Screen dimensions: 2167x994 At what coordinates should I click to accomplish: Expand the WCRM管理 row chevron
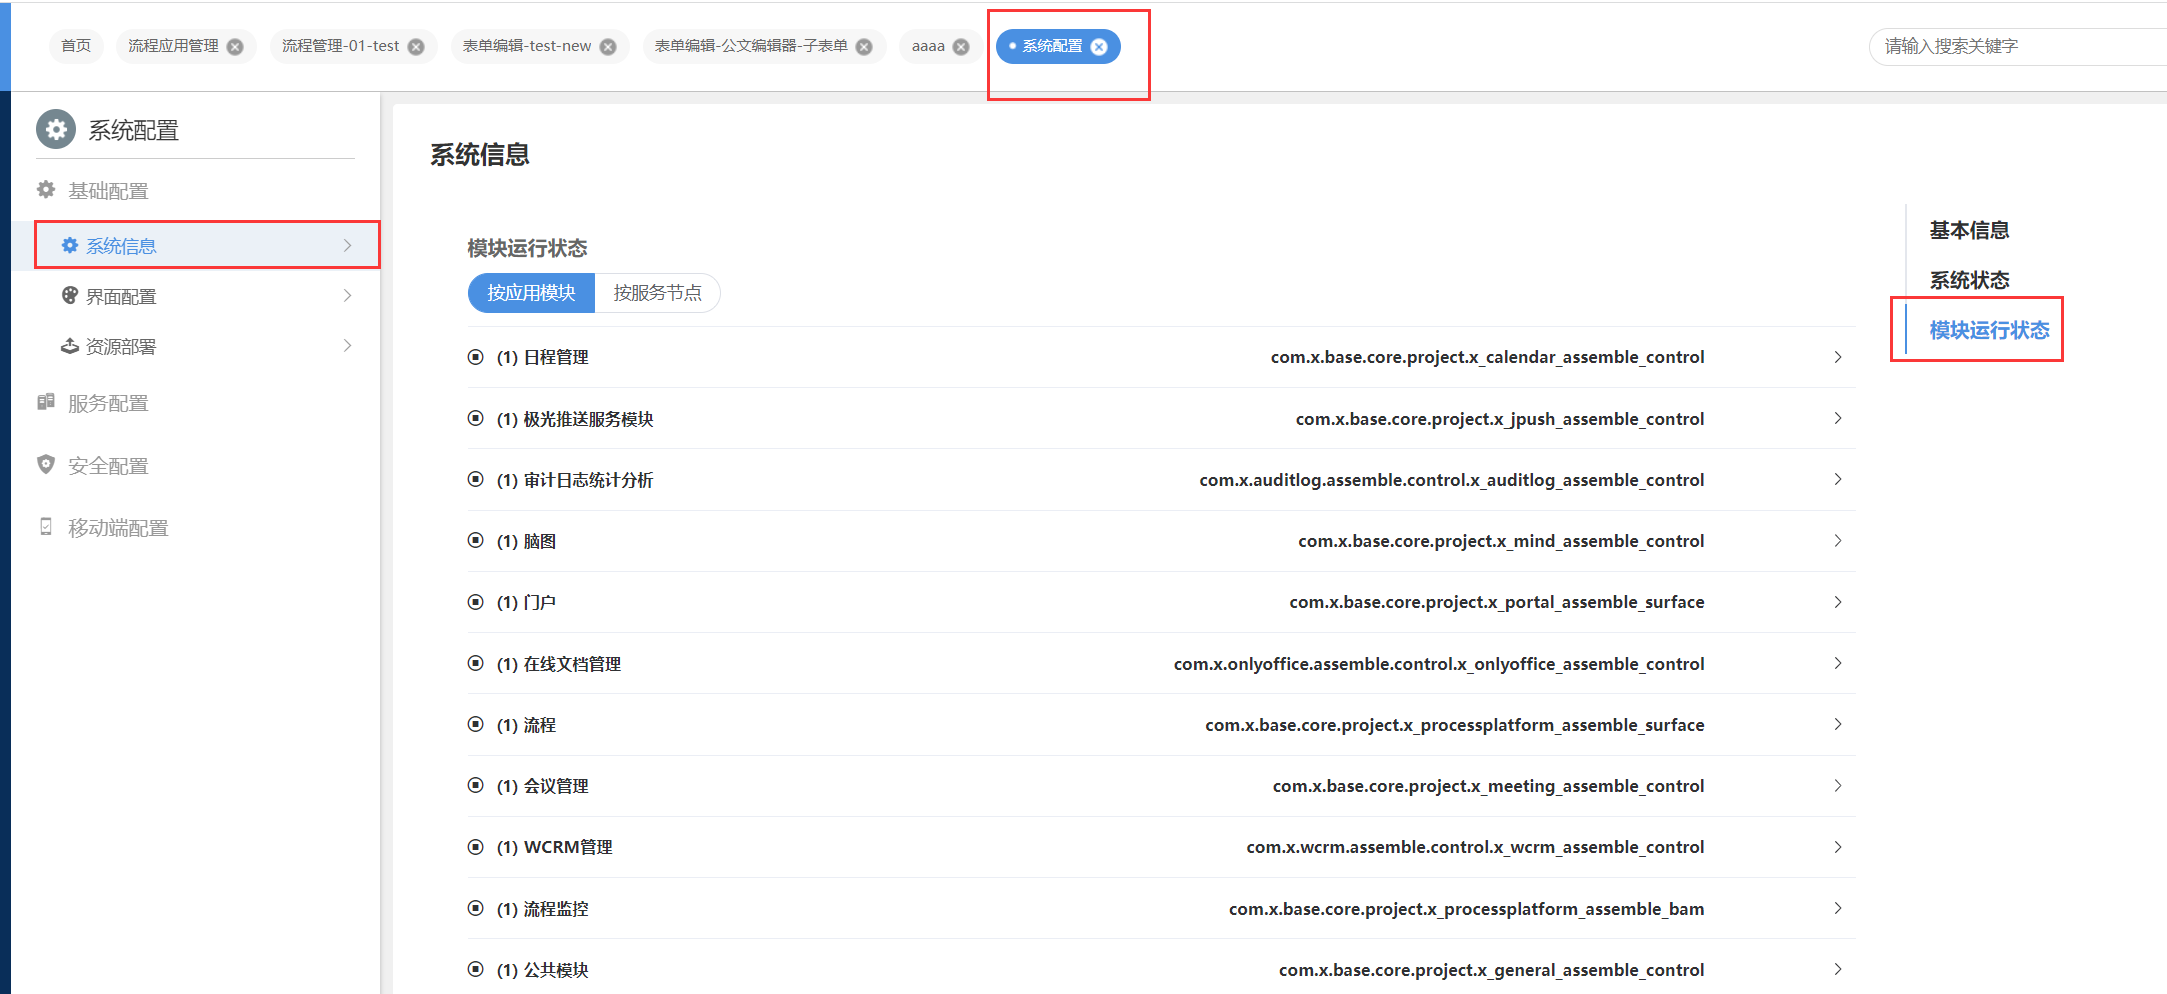point(1838,847)
